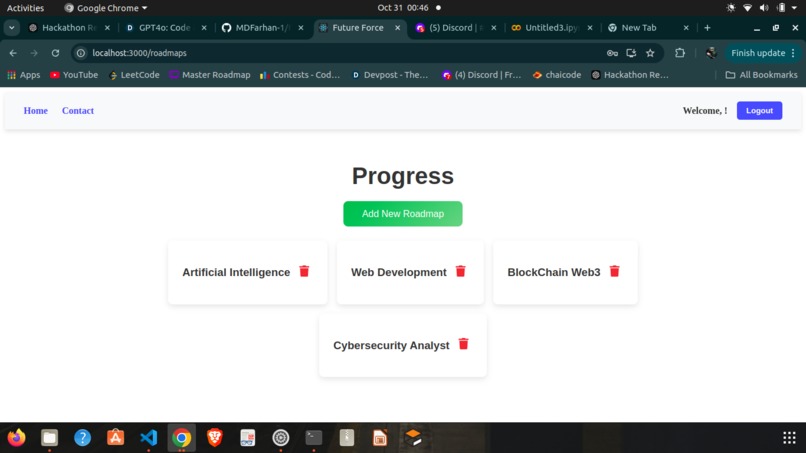The image size is (806, 453).
Task: Bookmark this page with star icon
Action: [650, 53]
